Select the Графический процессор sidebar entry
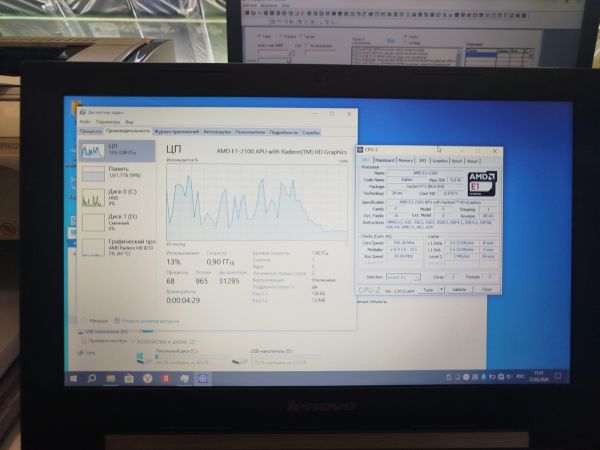 117,247
